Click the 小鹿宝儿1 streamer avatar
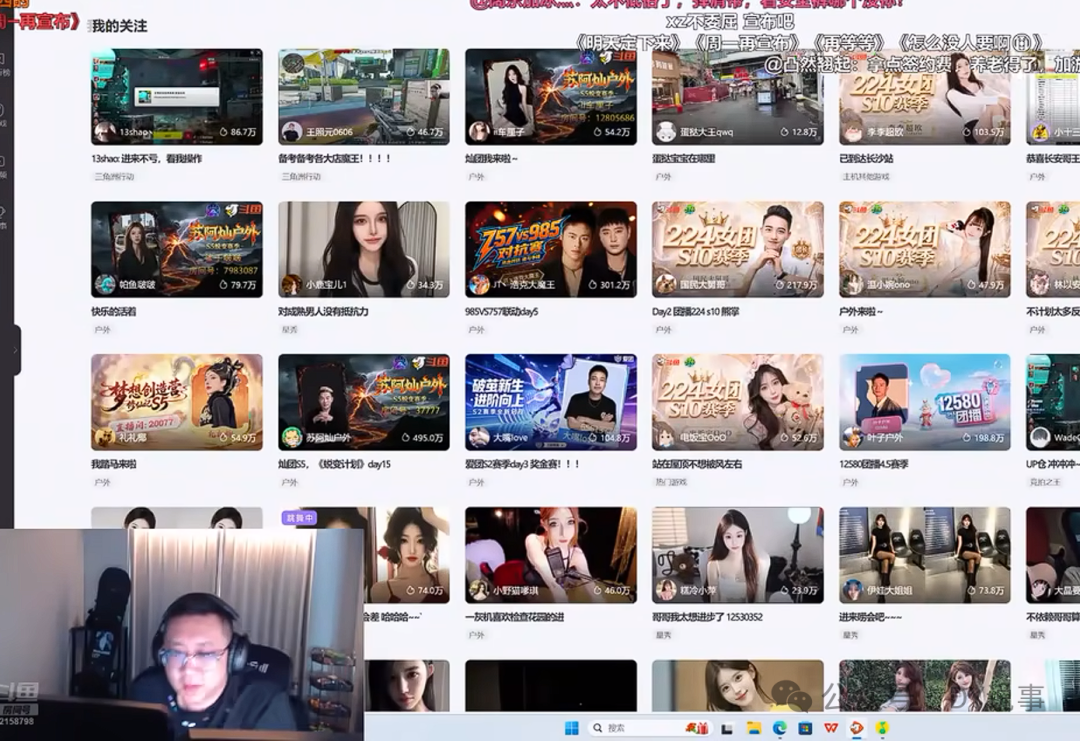Viewport: 1080px width, 741px height. (x=292, y=284)
